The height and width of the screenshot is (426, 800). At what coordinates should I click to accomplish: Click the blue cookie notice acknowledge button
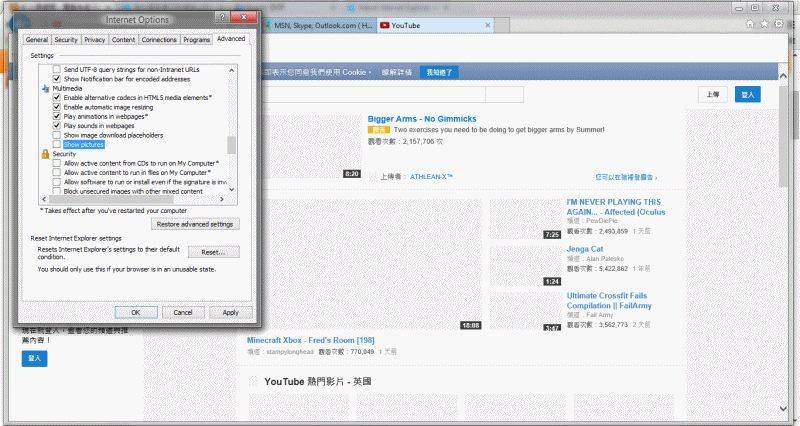tap(439, 72)
